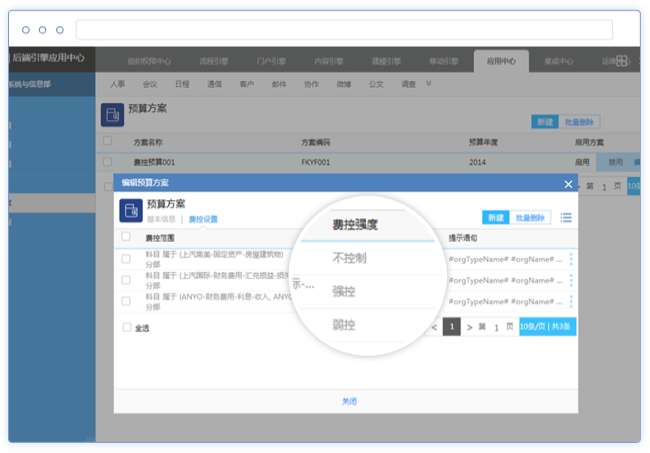The height and width of the screenshot is (453, 650).
Task: Choose 不控制 from the 费控强度 options
Action: click(349, 258)
